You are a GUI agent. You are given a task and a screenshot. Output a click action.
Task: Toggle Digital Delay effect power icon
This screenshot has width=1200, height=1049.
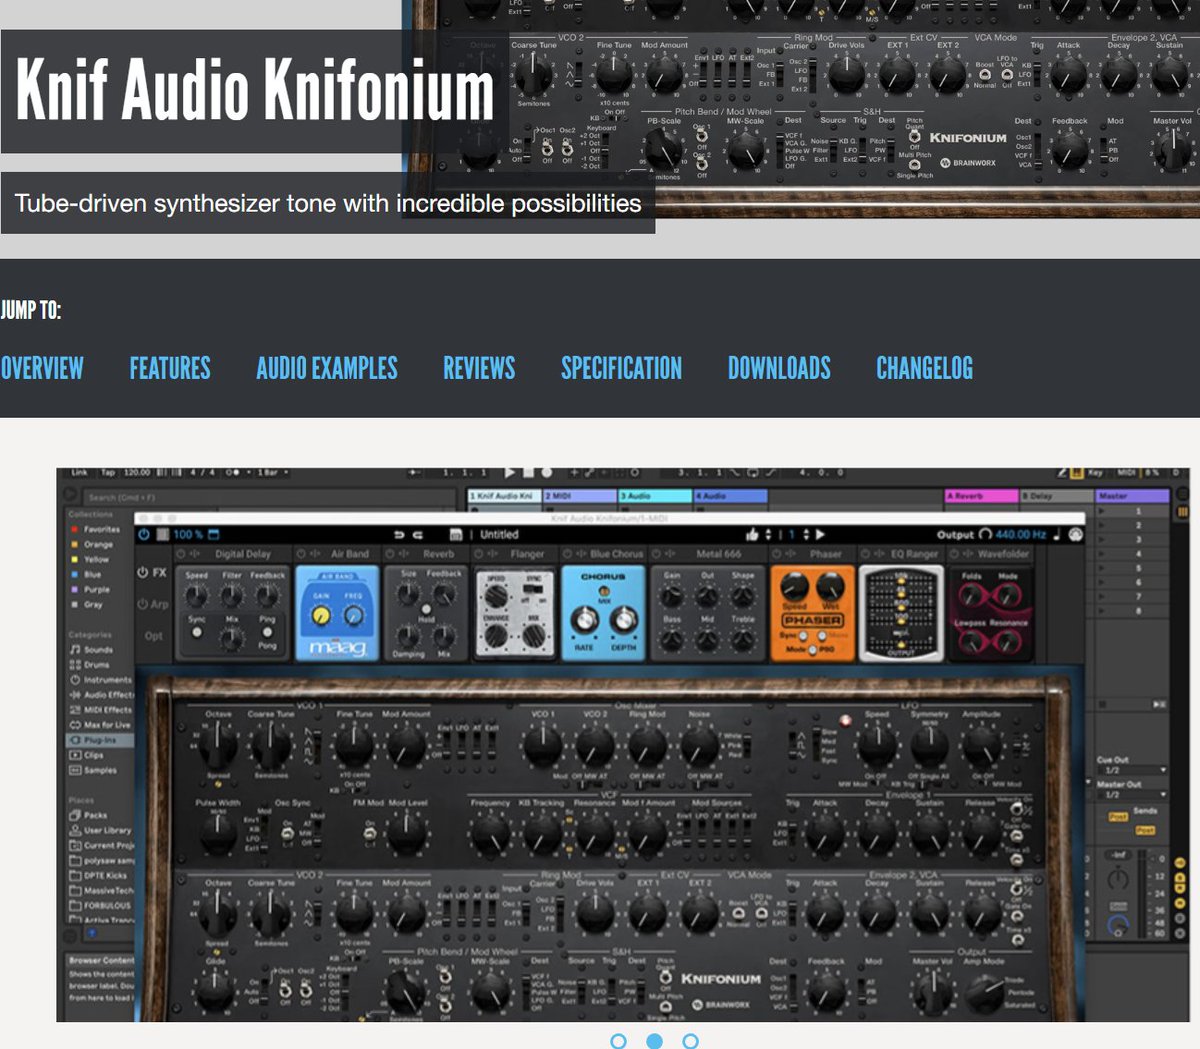[x=182, y=554]
